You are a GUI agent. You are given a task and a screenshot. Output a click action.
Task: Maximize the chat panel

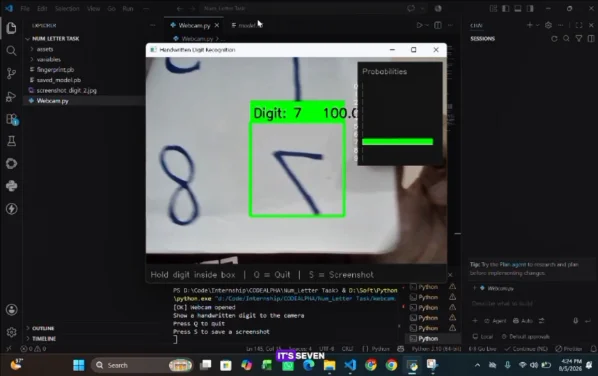click(x=579, y=25)
